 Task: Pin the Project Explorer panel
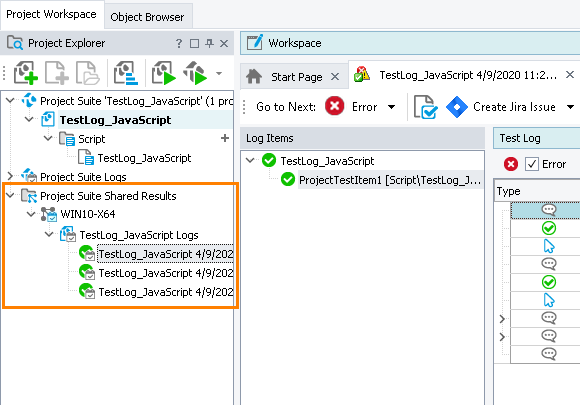click(209, 44)
